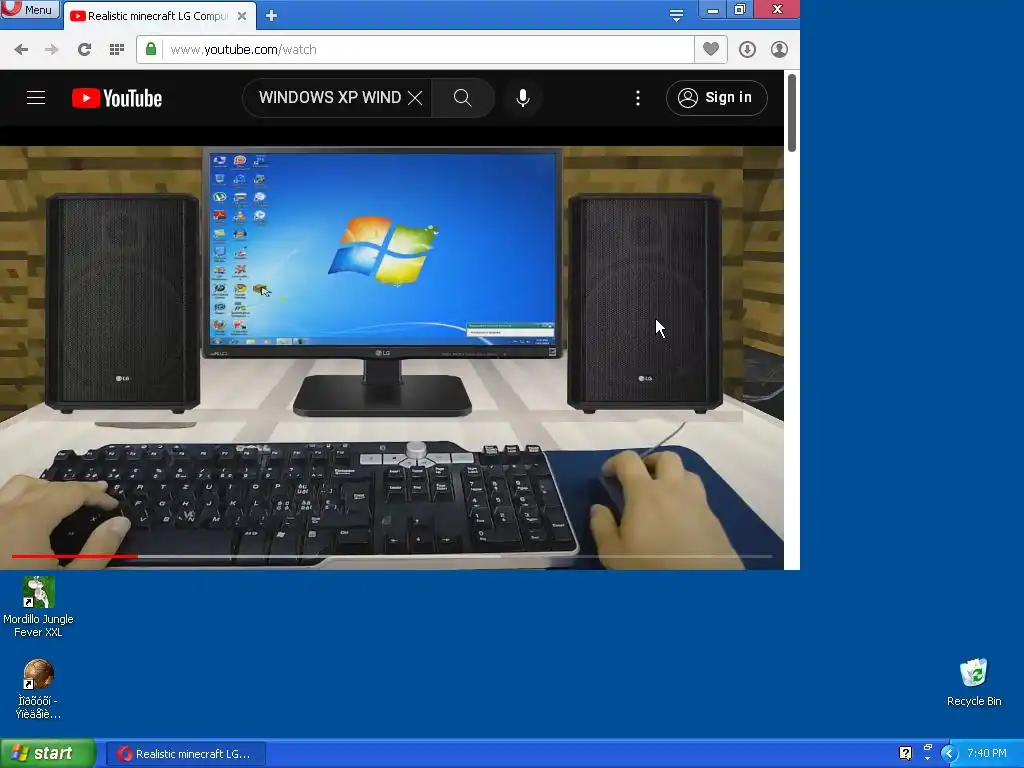Open the Opera tab menu icon
The height and width of the screenshot is (768, 1024).
[x=677, y=15]
